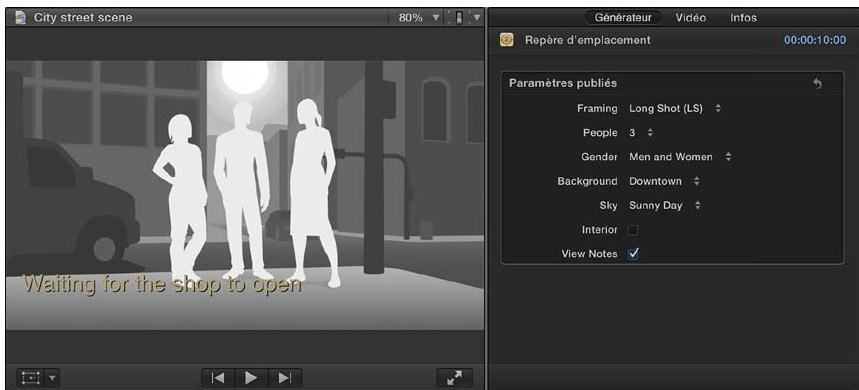Click the 00:00:10:00 timecode value
Screen dimensions: 859x390
click(815, 40)
